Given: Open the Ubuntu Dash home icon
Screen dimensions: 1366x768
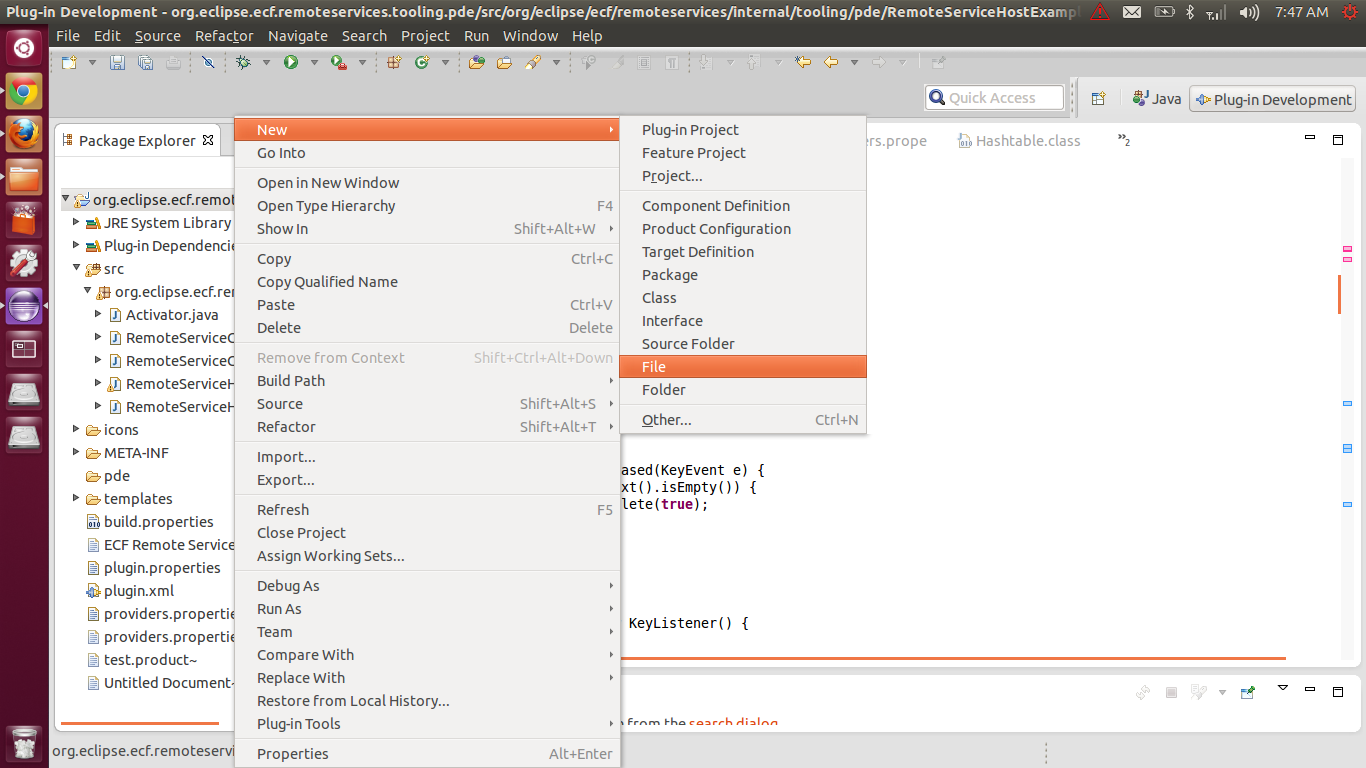Looking at the screenshot, I should [24, 47].
